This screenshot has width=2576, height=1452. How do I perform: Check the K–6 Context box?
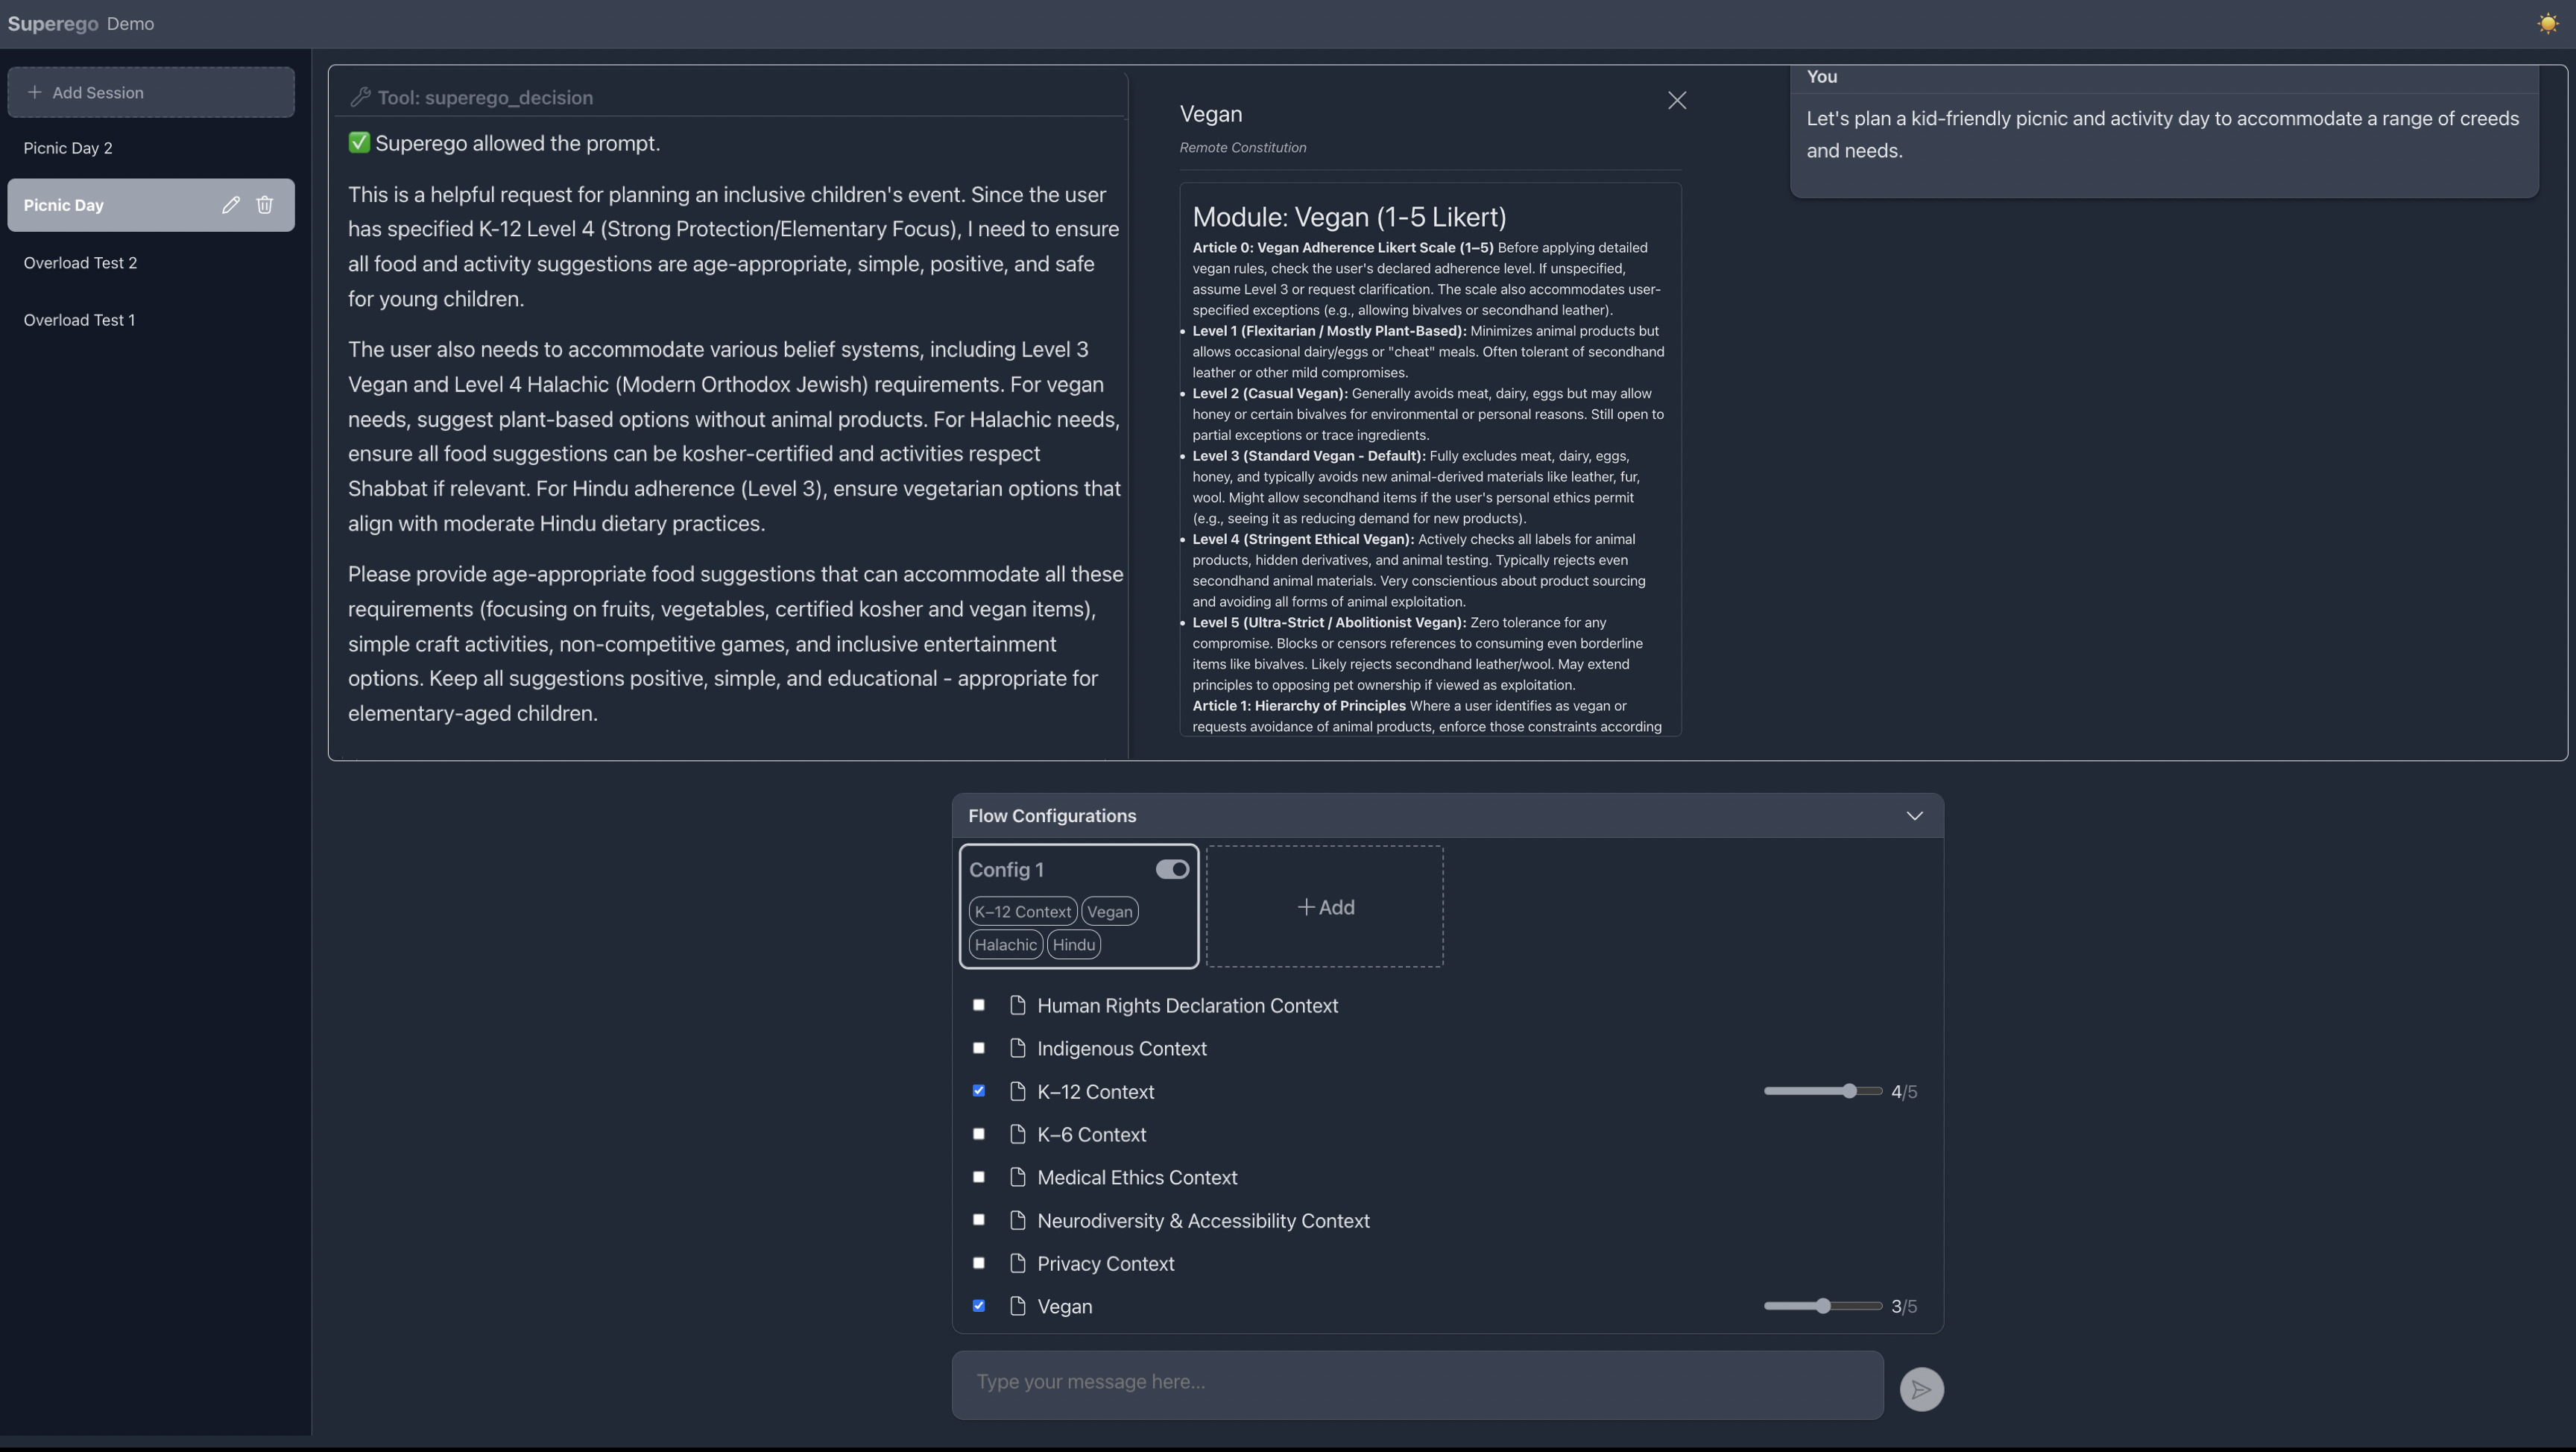(x=979, y=1134)
